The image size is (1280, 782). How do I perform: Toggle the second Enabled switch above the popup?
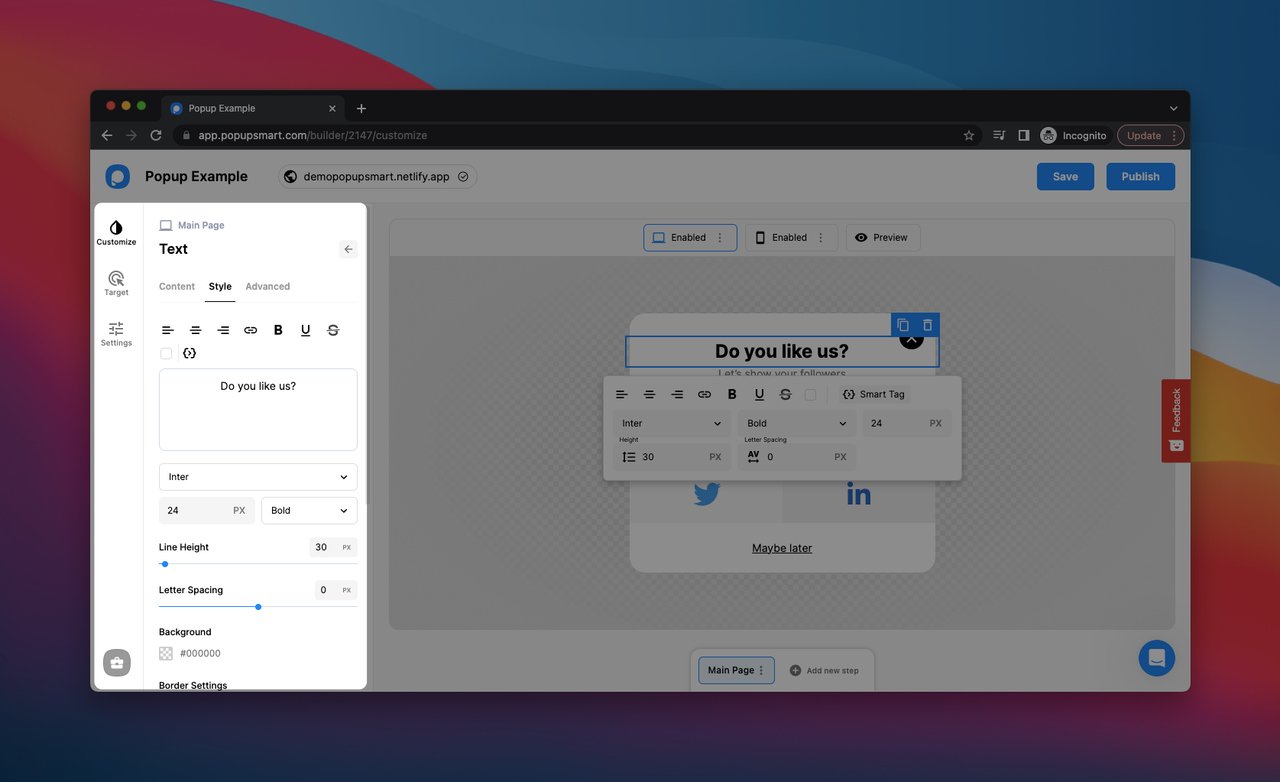[x=789, y=237]
